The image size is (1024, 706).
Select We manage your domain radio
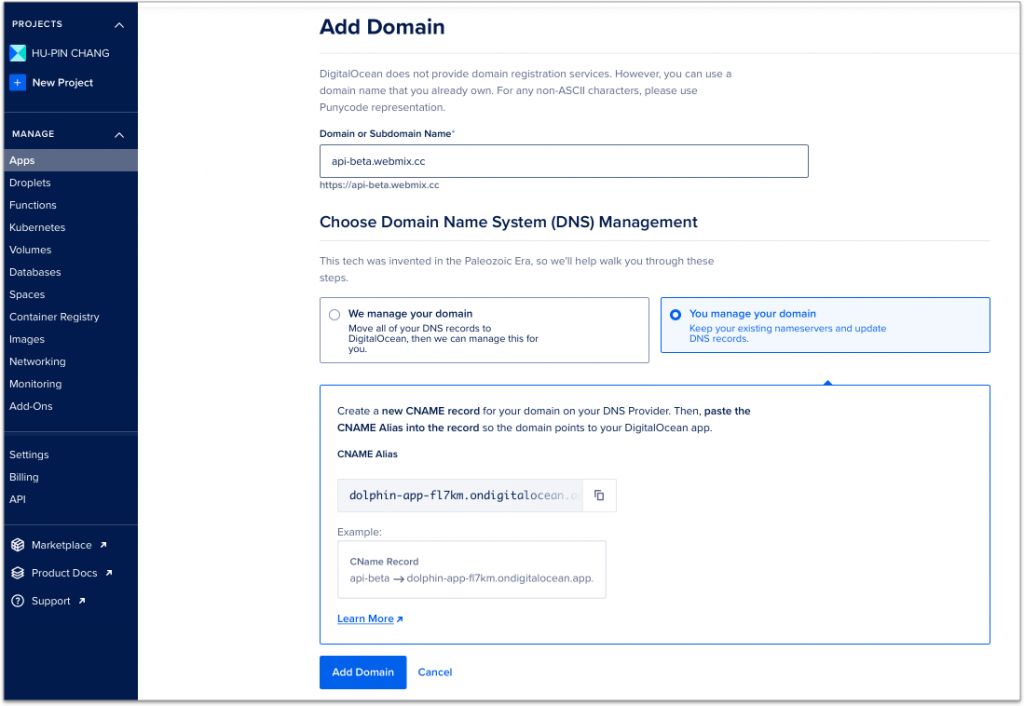(334, 315)
